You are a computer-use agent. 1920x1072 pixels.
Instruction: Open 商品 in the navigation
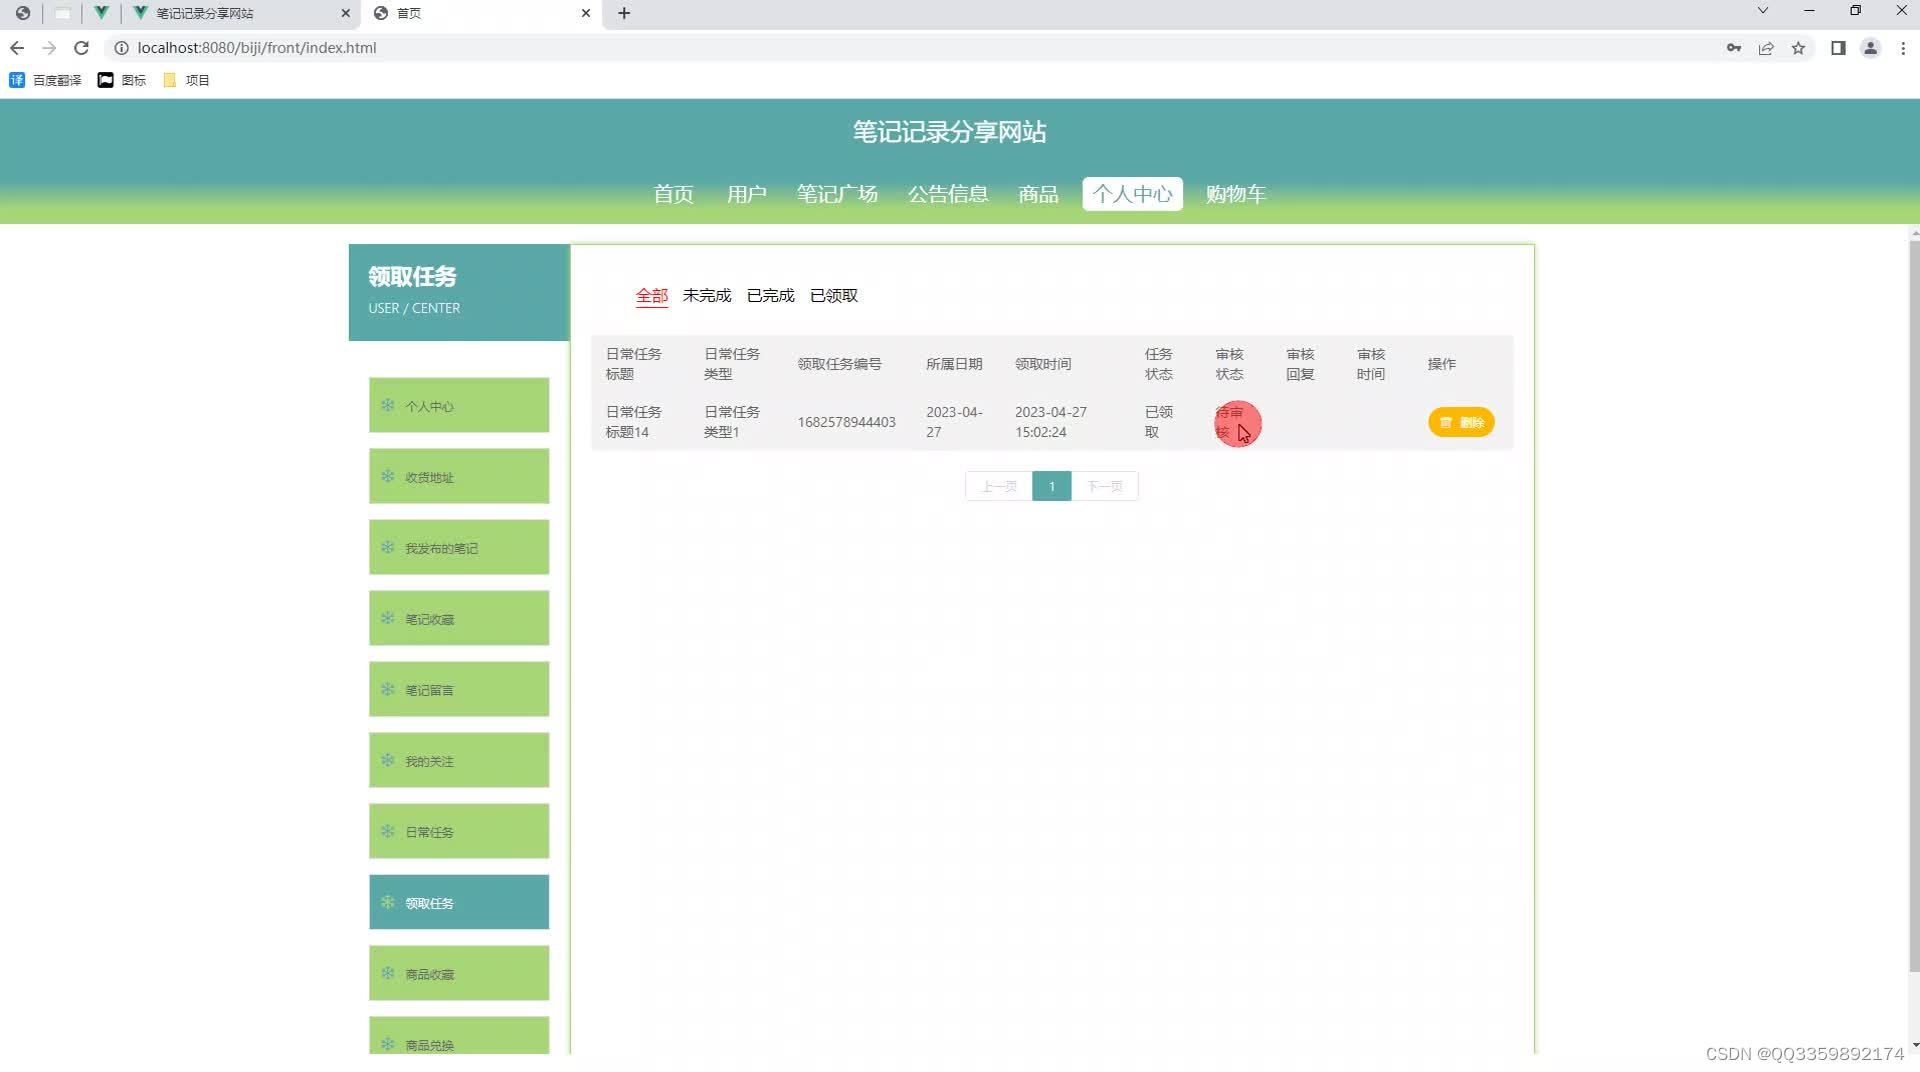[1039, 194]
